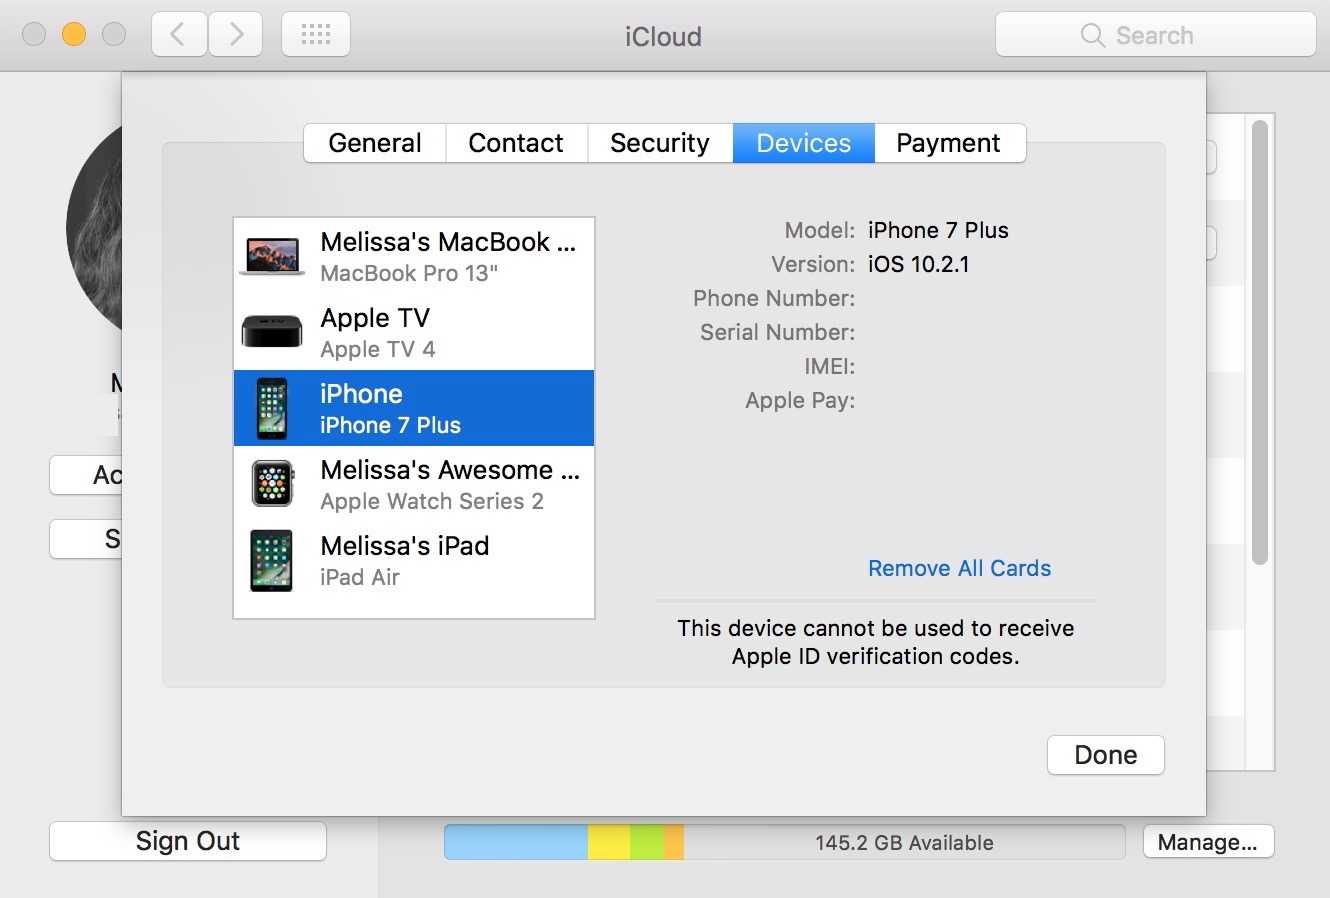Go forward with the right arrow toolbar button

coord(236,35)
